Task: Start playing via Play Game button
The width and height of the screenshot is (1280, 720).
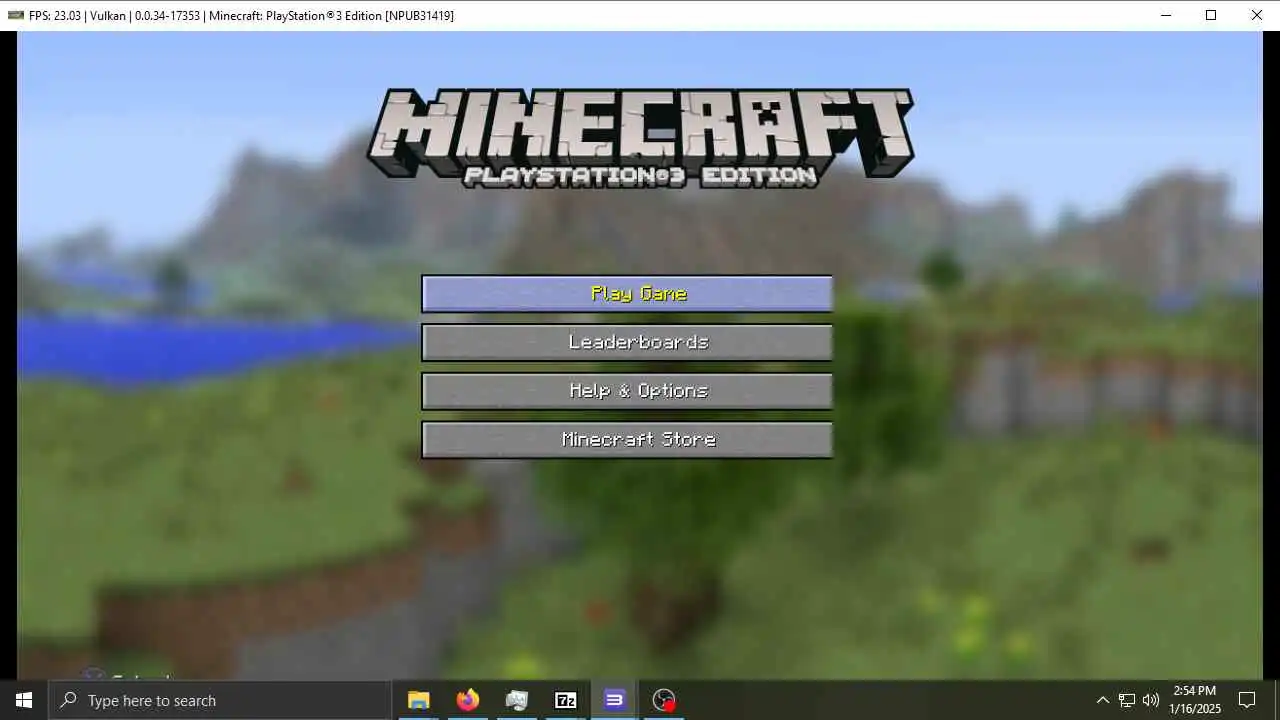Action: click(x=627, y=294)
